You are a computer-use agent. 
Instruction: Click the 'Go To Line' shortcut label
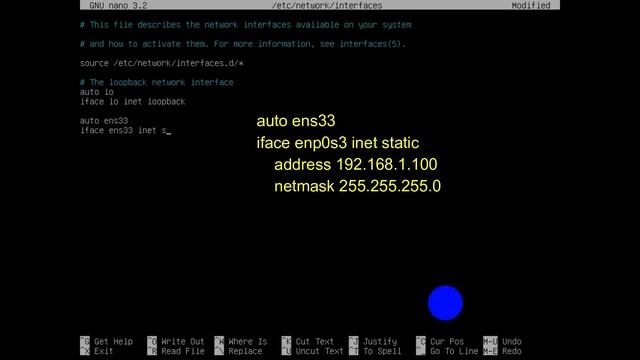coord(454,351)
